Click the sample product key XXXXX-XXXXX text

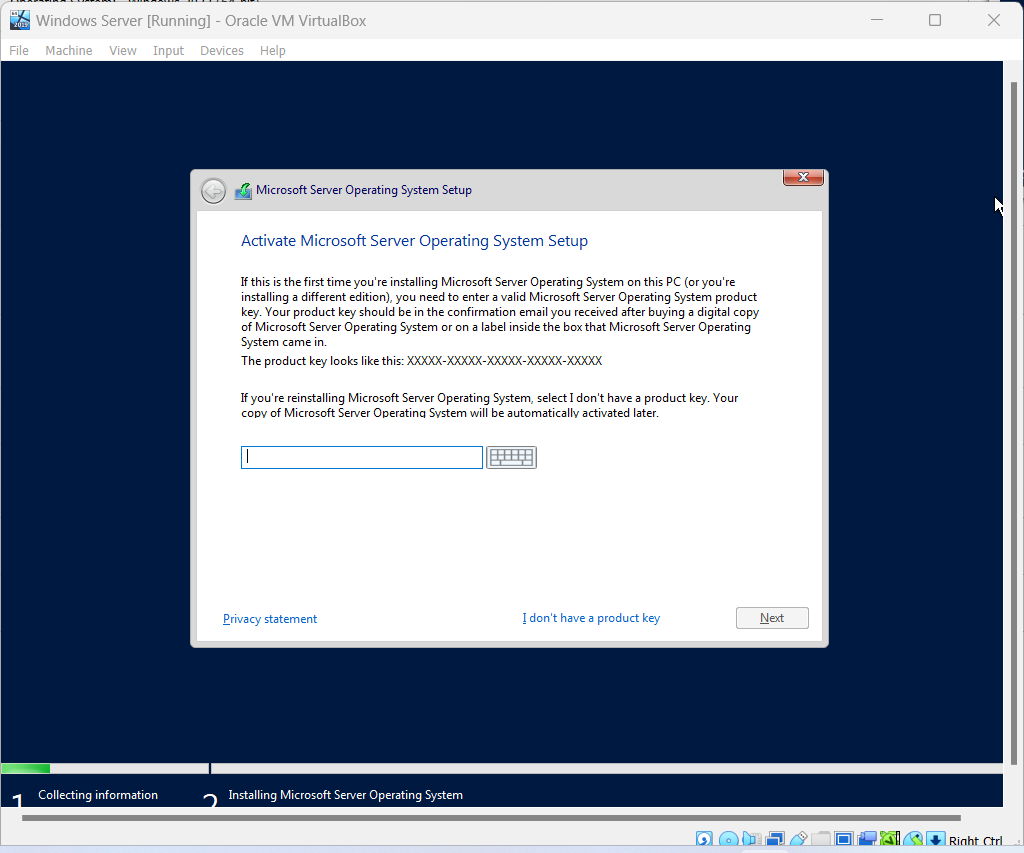[x=504, y=361]
